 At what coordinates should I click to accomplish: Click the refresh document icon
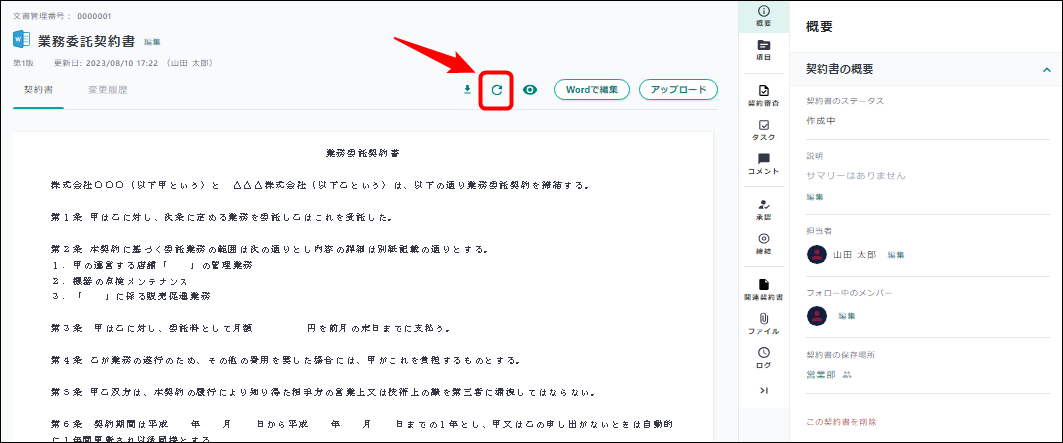pyautogui.click(x=496, y=90)
